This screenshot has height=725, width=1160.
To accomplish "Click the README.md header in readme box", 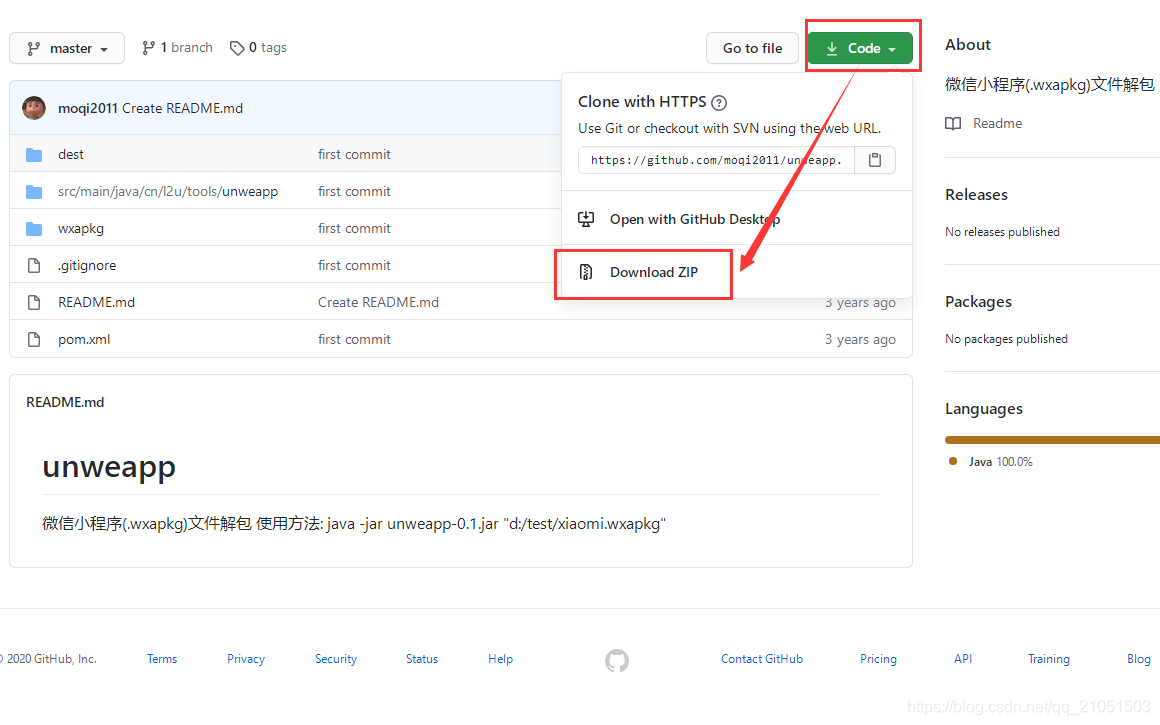I will click(x=65, y=402).
